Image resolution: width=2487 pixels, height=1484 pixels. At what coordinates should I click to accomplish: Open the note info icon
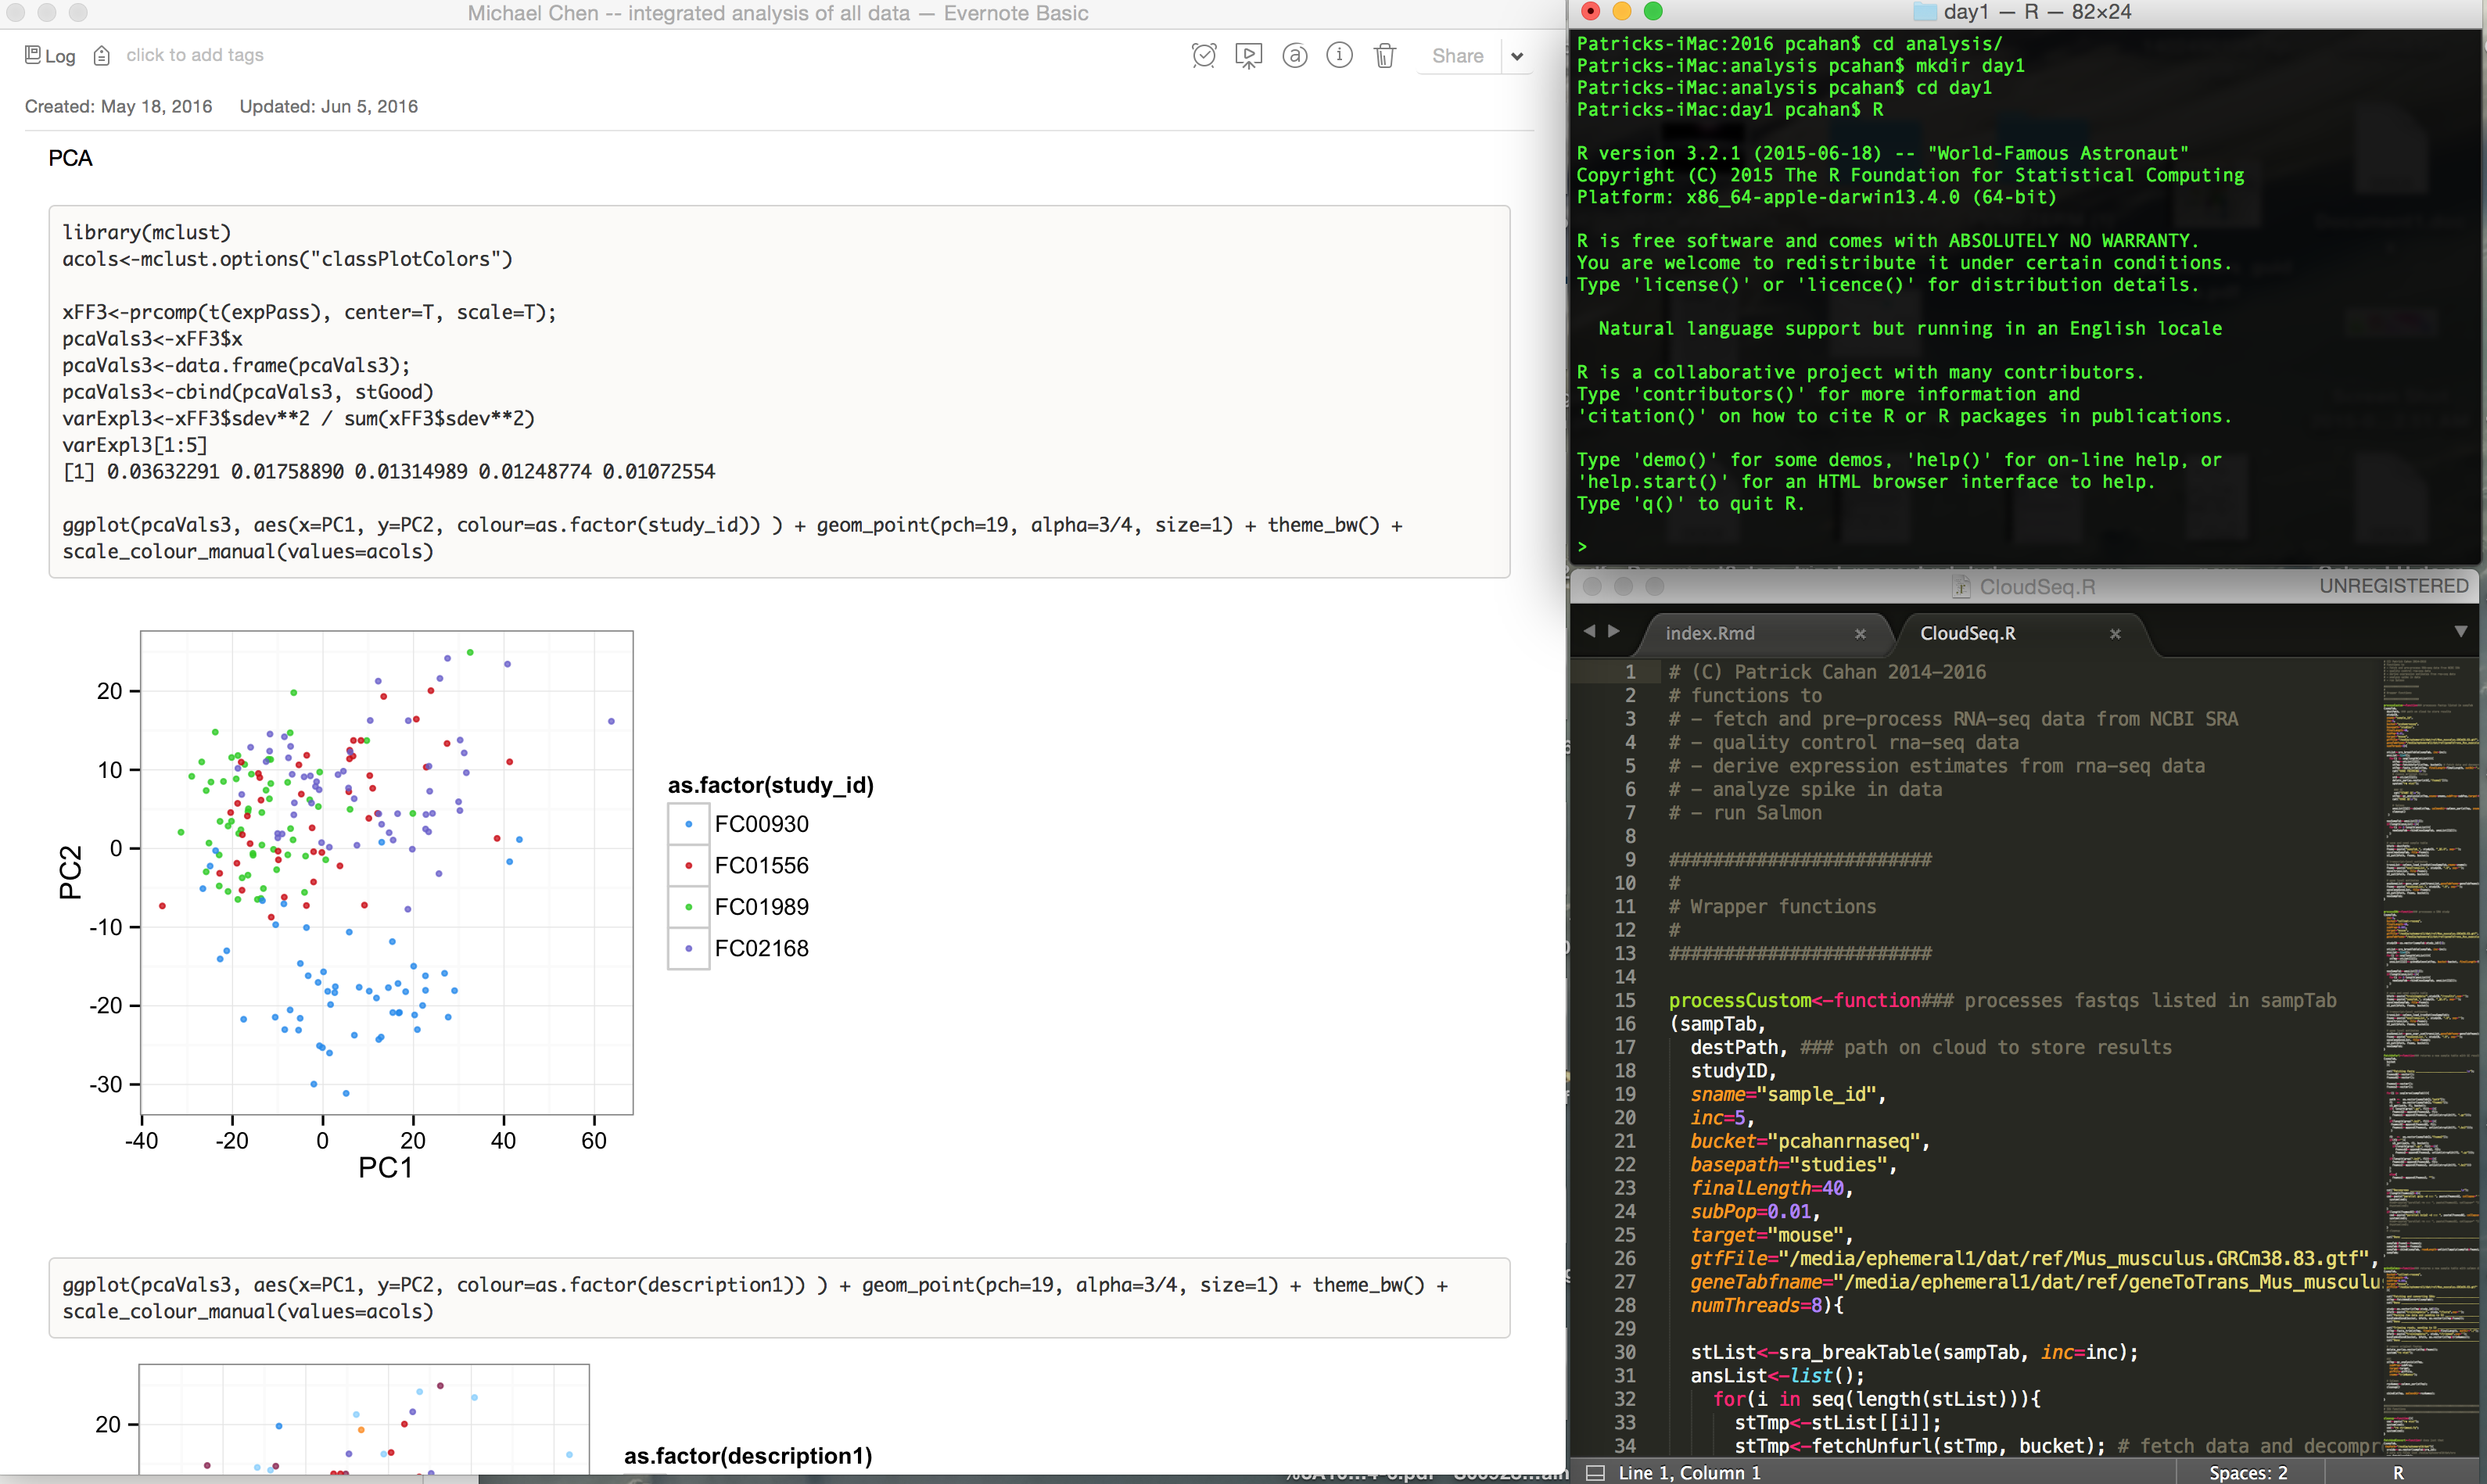click(1339, 56)
